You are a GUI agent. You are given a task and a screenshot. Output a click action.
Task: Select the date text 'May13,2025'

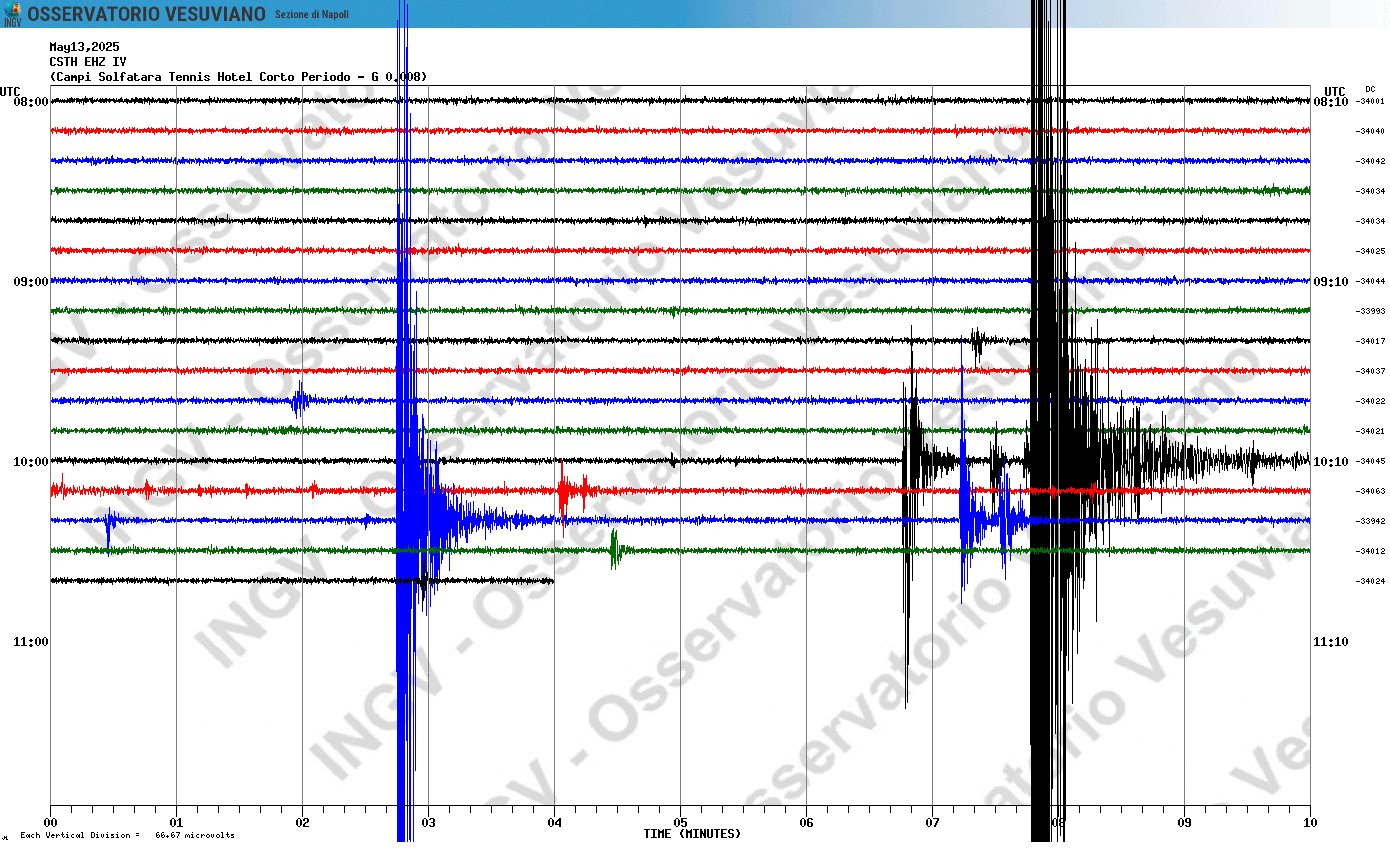84,47
